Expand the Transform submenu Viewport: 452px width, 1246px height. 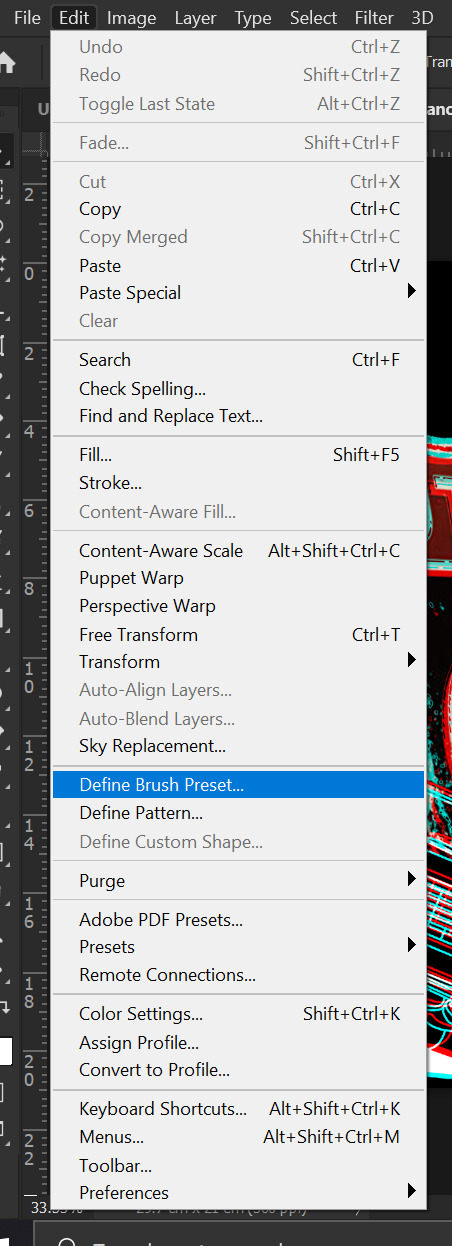238,662
